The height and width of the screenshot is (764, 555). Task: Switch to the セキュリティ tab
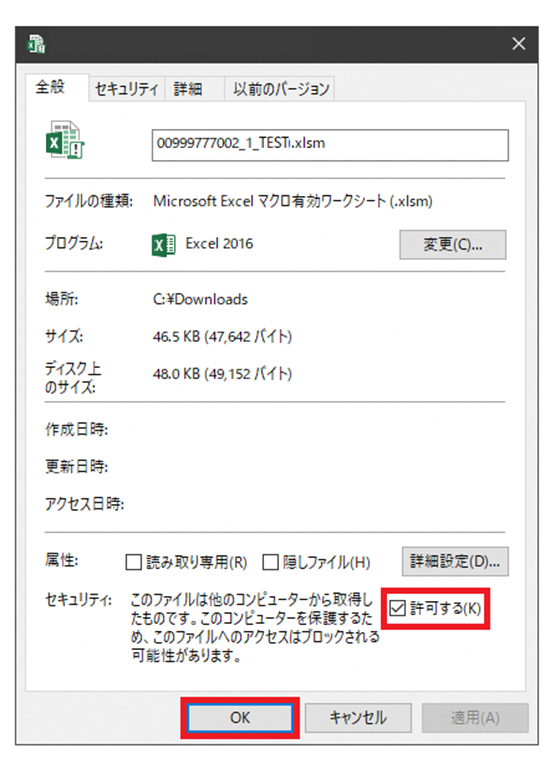(x=127, y=89)
